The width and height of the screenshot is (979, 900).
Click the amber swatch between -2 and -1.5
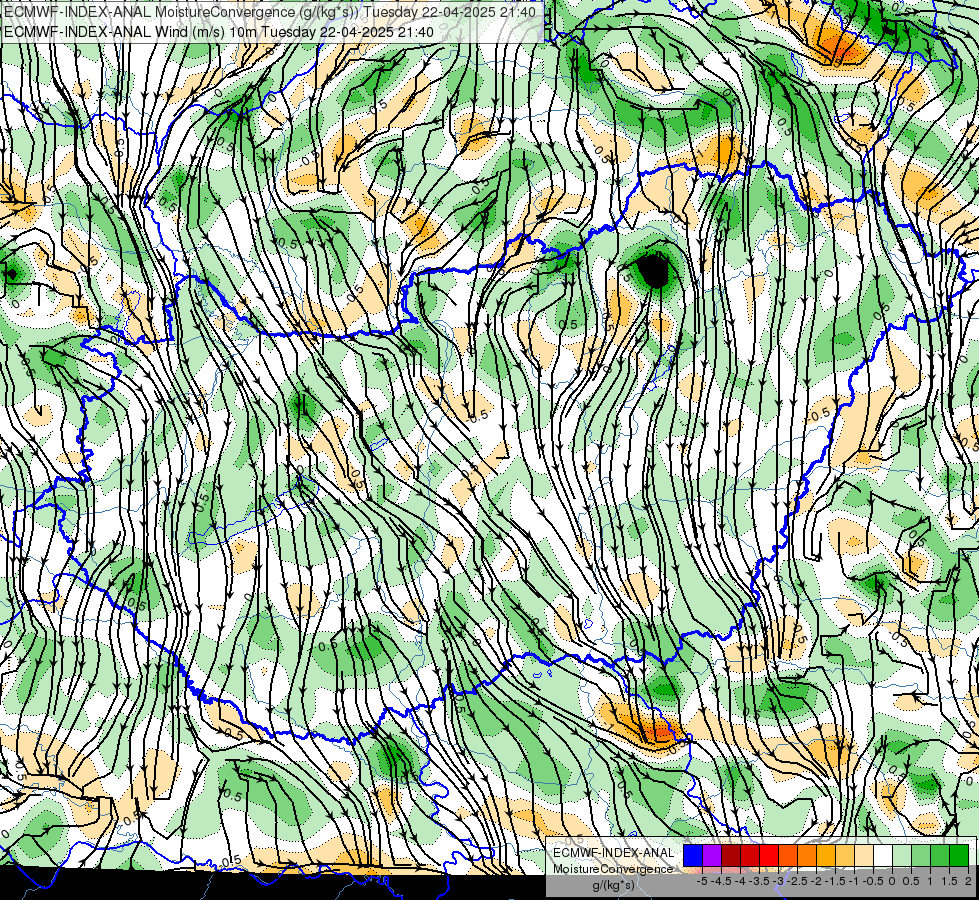[x=826, y=855]
